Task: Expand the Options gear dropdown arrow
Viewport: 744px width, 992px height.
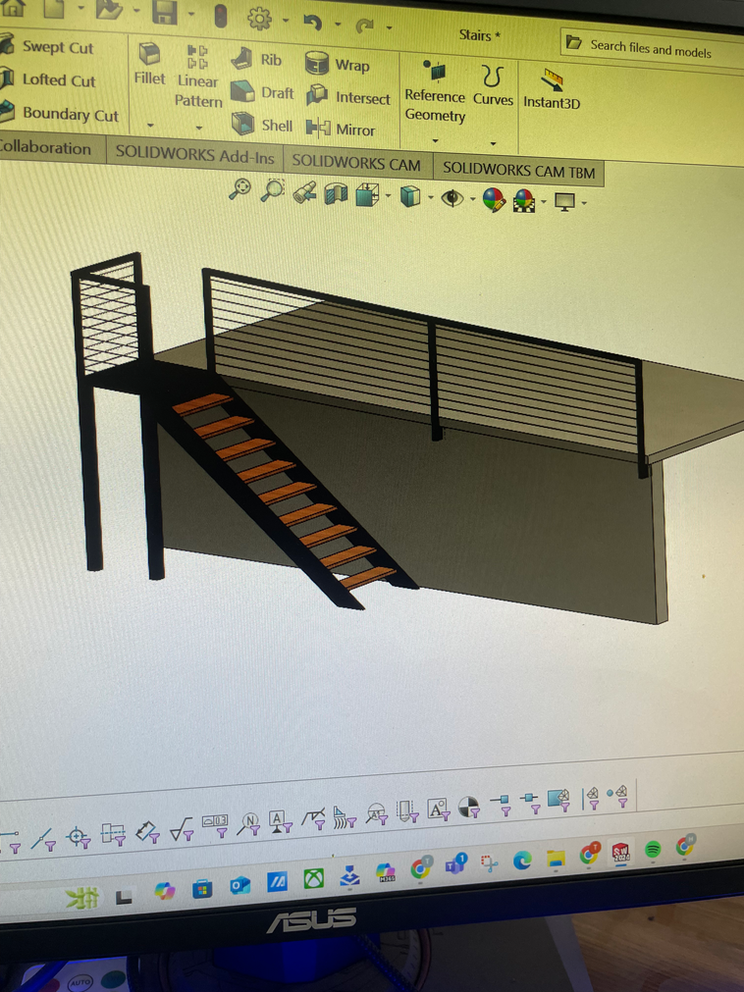Action: [x=286, y=20]
